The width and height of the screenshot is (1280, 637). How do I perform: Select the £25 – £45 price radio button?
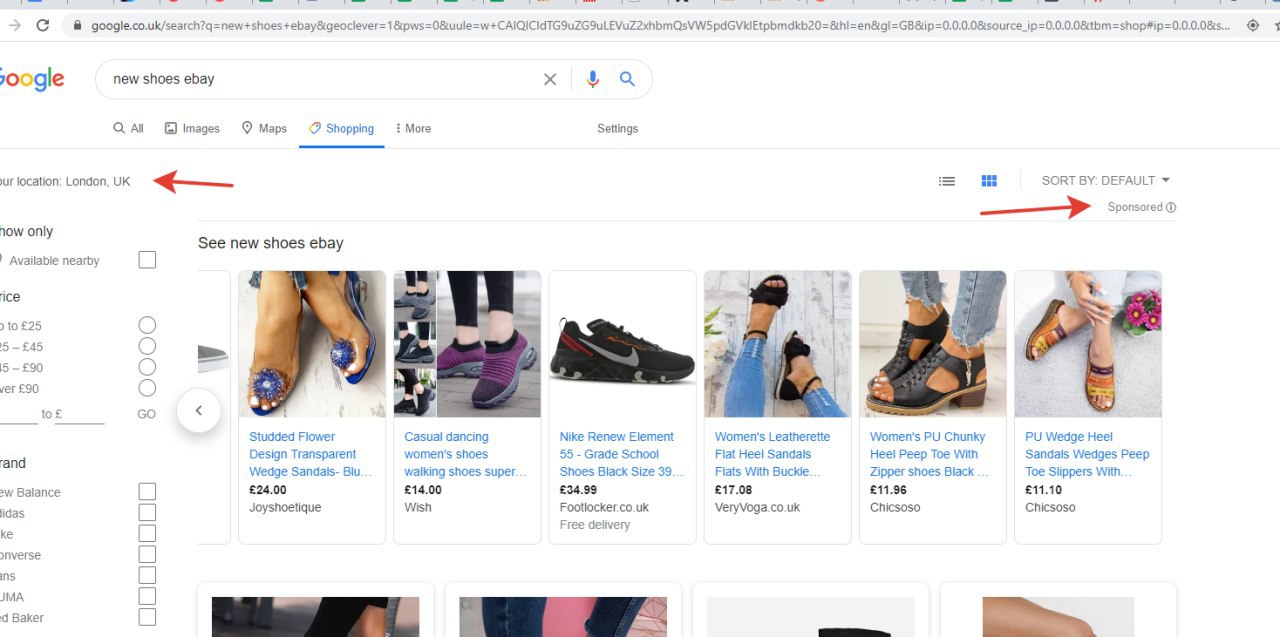pyautogui.click(x=147, y=346)
